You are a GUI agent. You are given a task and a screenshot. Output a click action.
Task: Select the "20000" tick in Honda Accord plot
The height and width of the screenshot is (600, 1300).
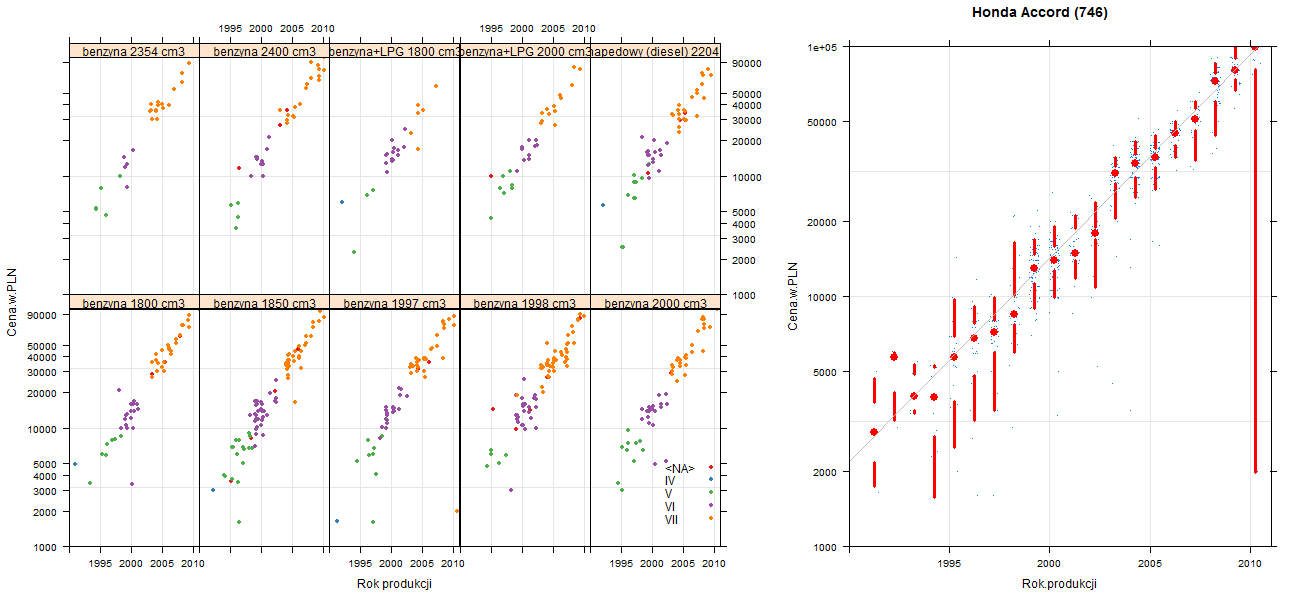click(x=824, y=221)
